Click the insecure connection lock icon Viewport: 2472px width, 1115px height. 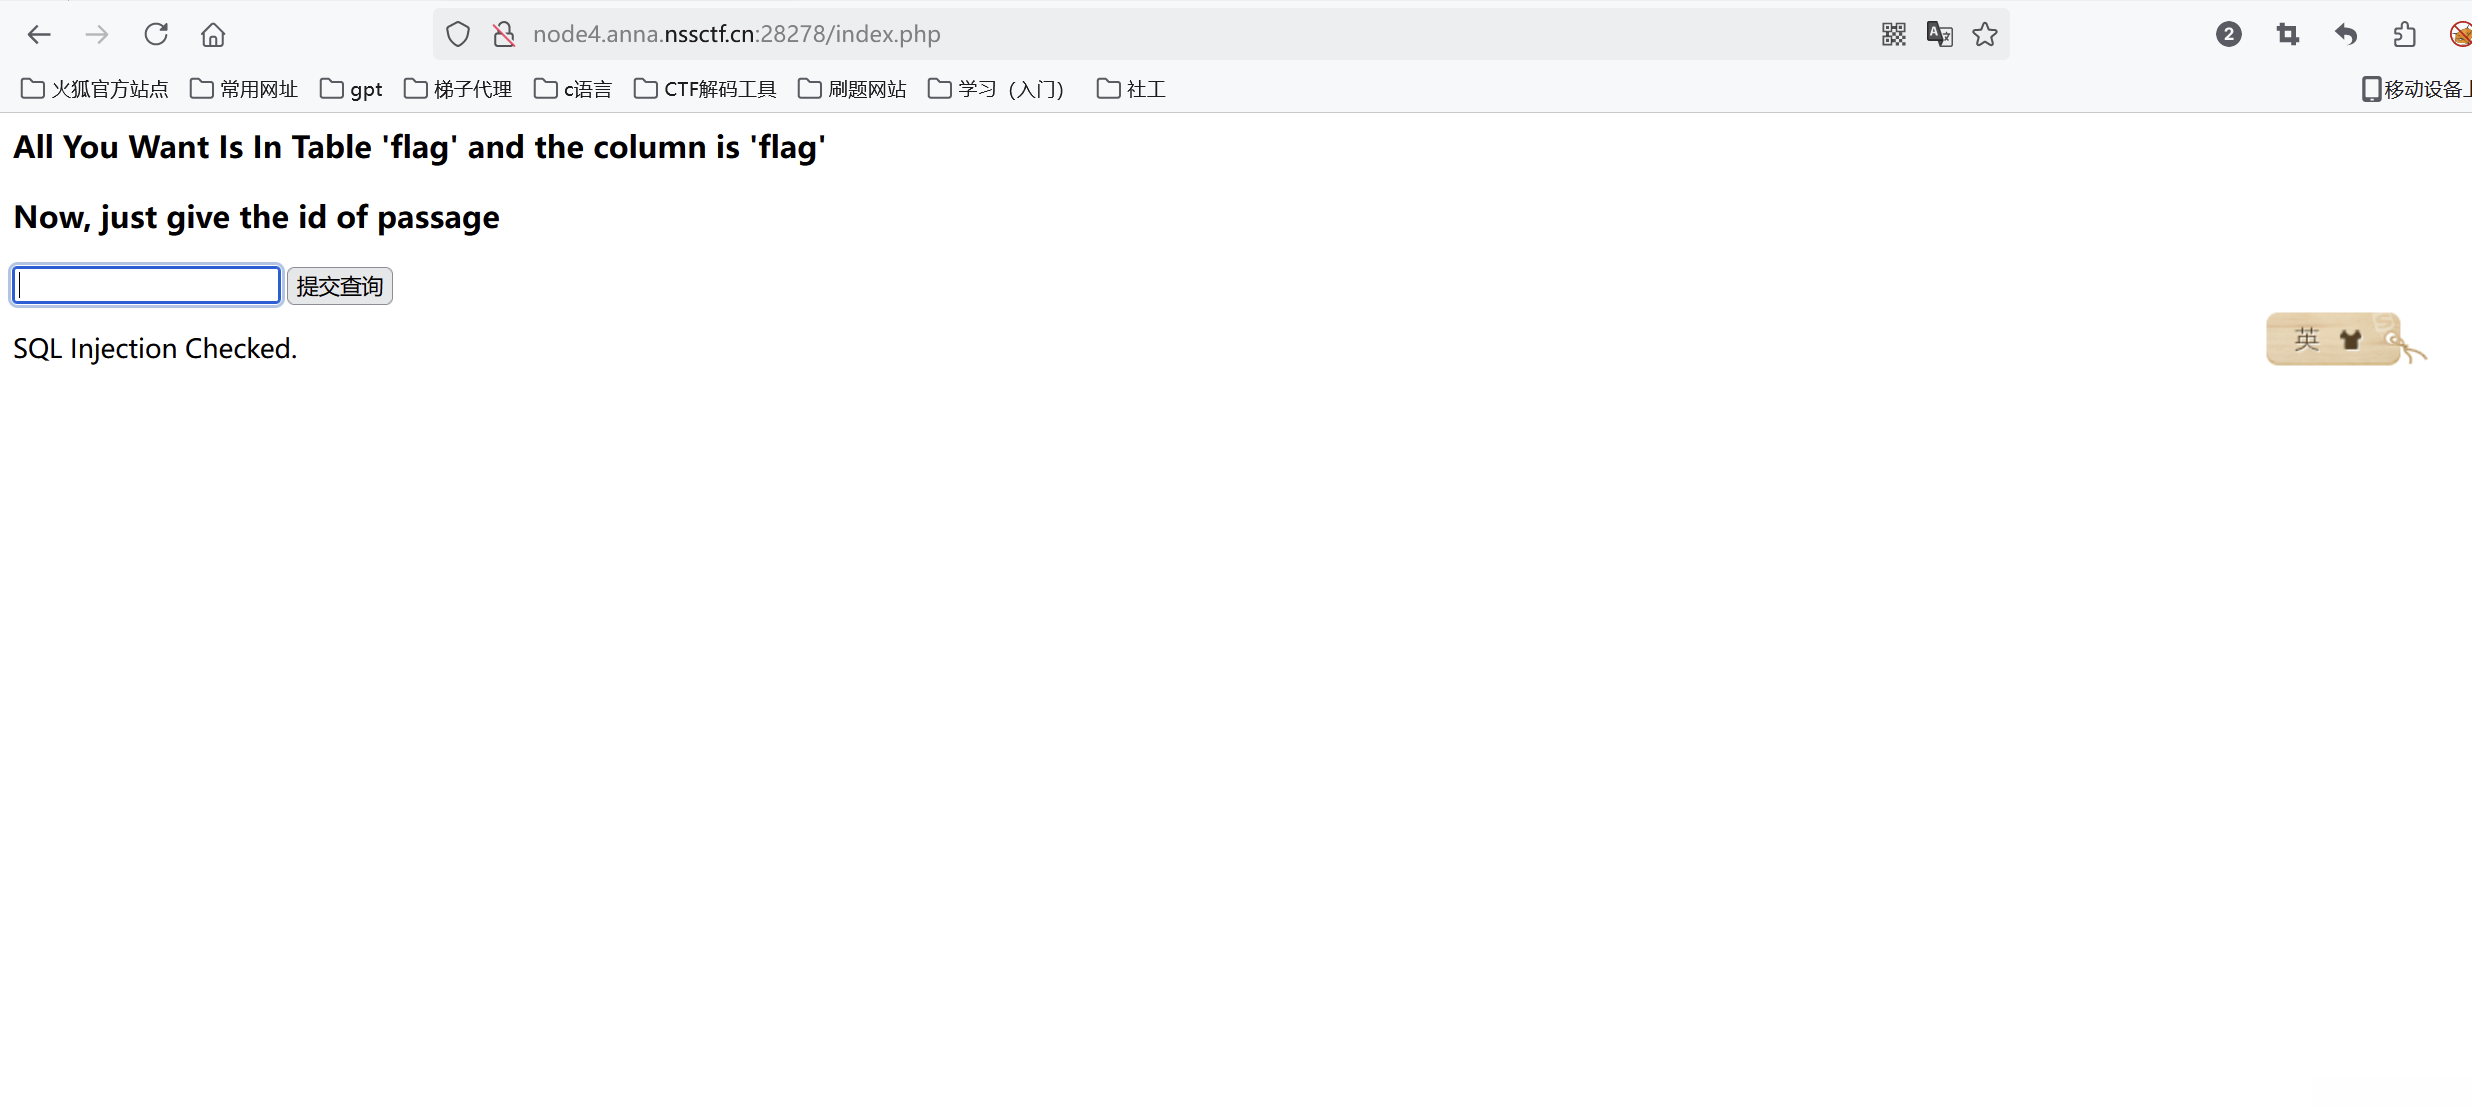[x=504, y=35]
